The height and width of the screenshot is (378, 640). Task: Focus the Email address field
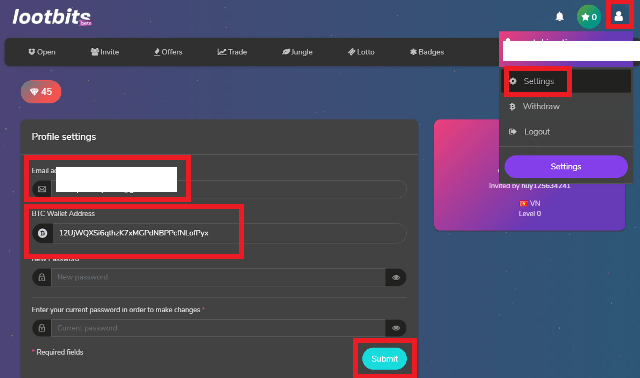[x=229, y=189]
